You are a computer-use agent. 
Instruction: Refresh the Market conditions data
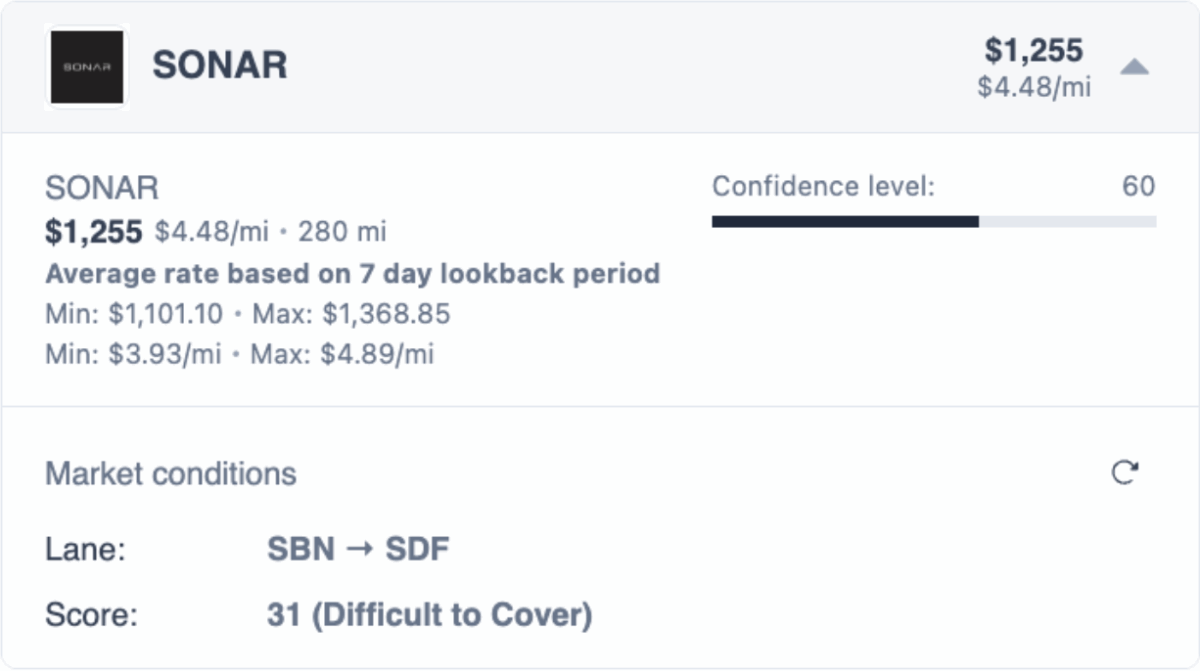coord(1125,472)
